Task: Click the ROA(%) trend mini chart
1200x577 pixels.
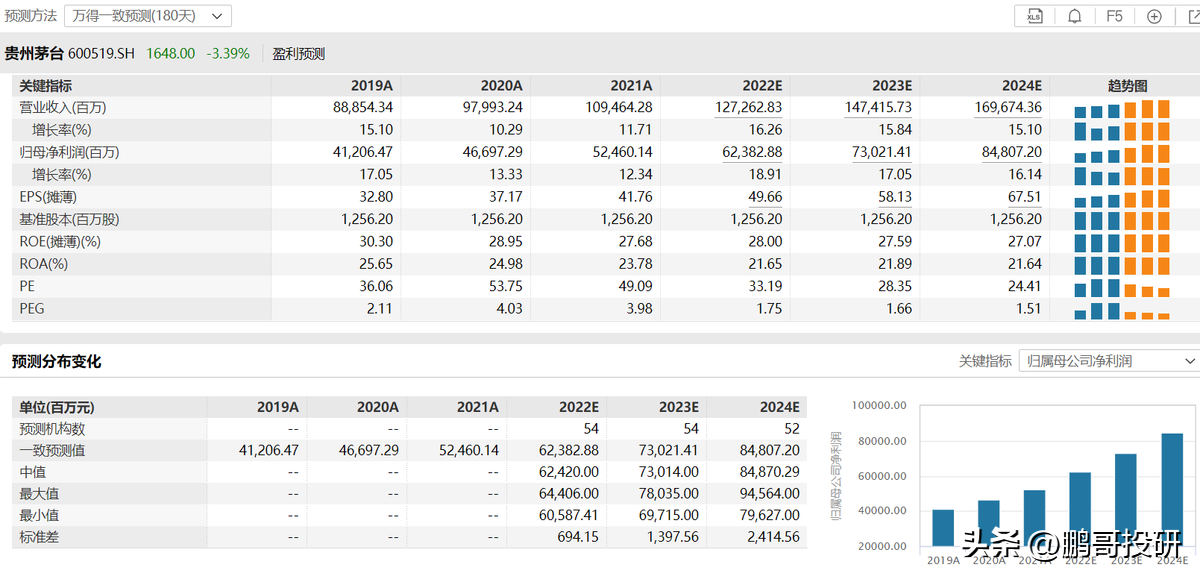Action: pos(1121,264)
